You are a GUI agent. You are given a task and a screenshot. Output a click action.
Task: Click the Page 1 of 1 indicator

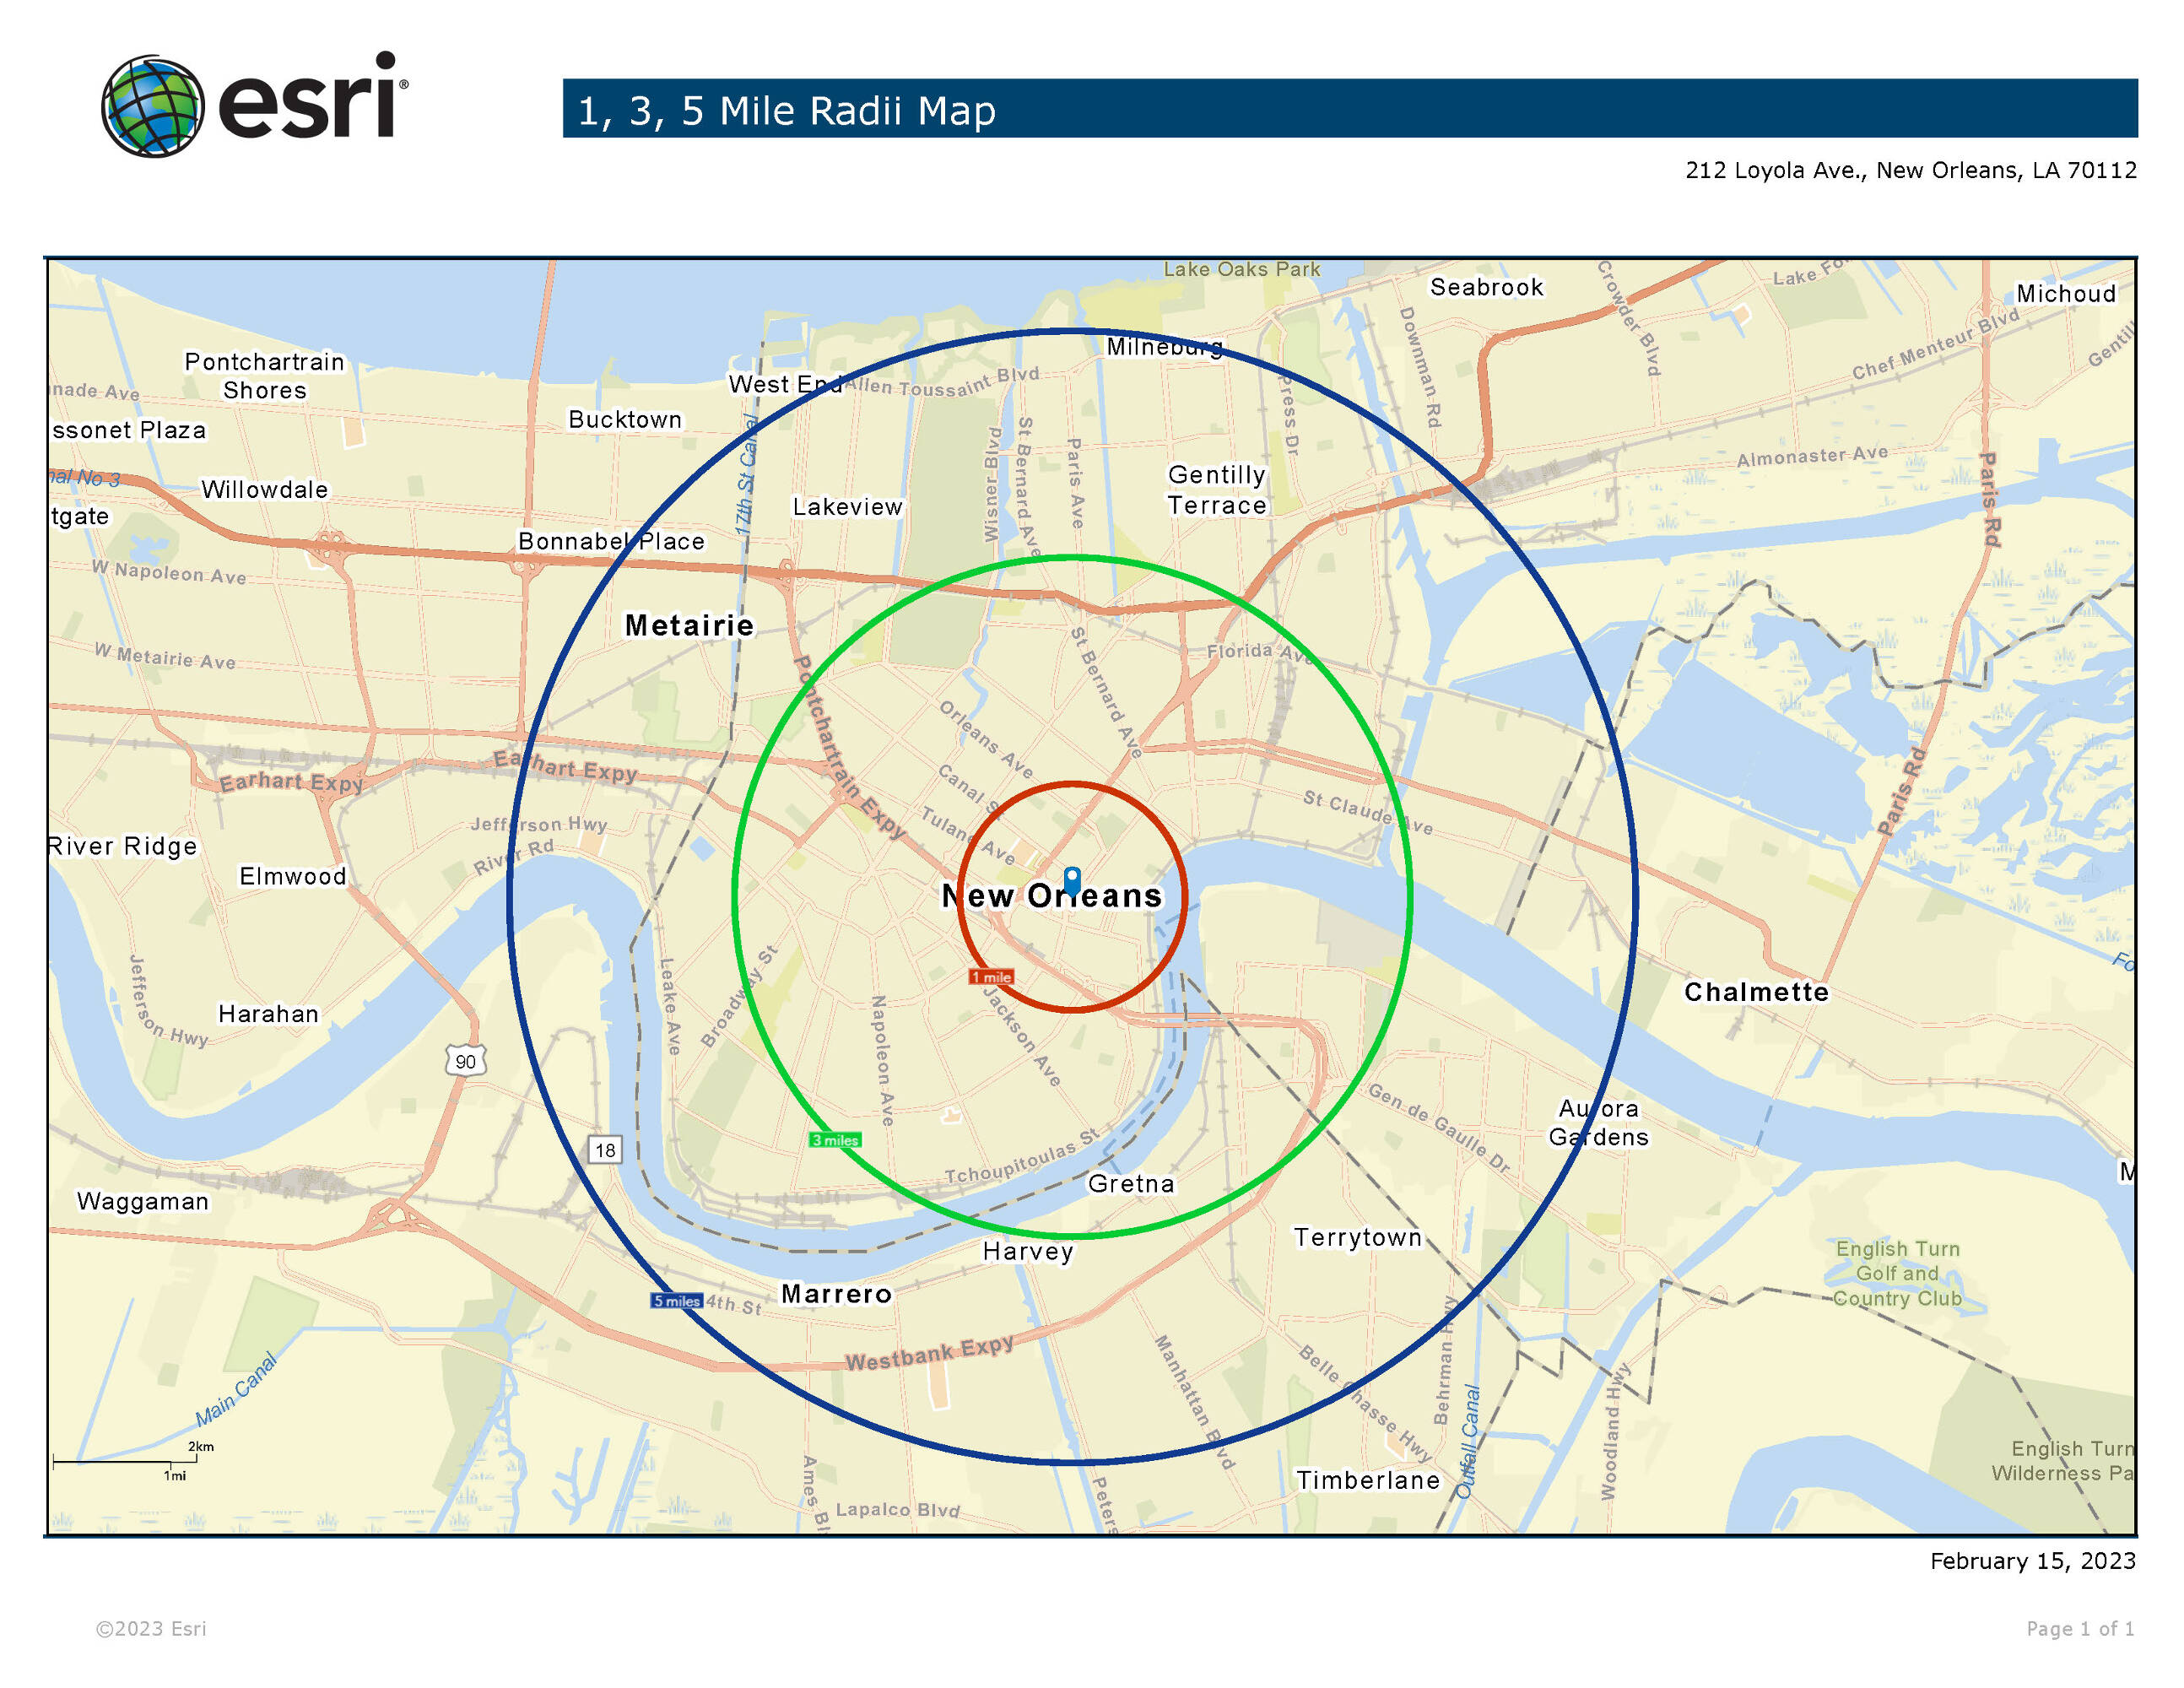[2080, 1629]
